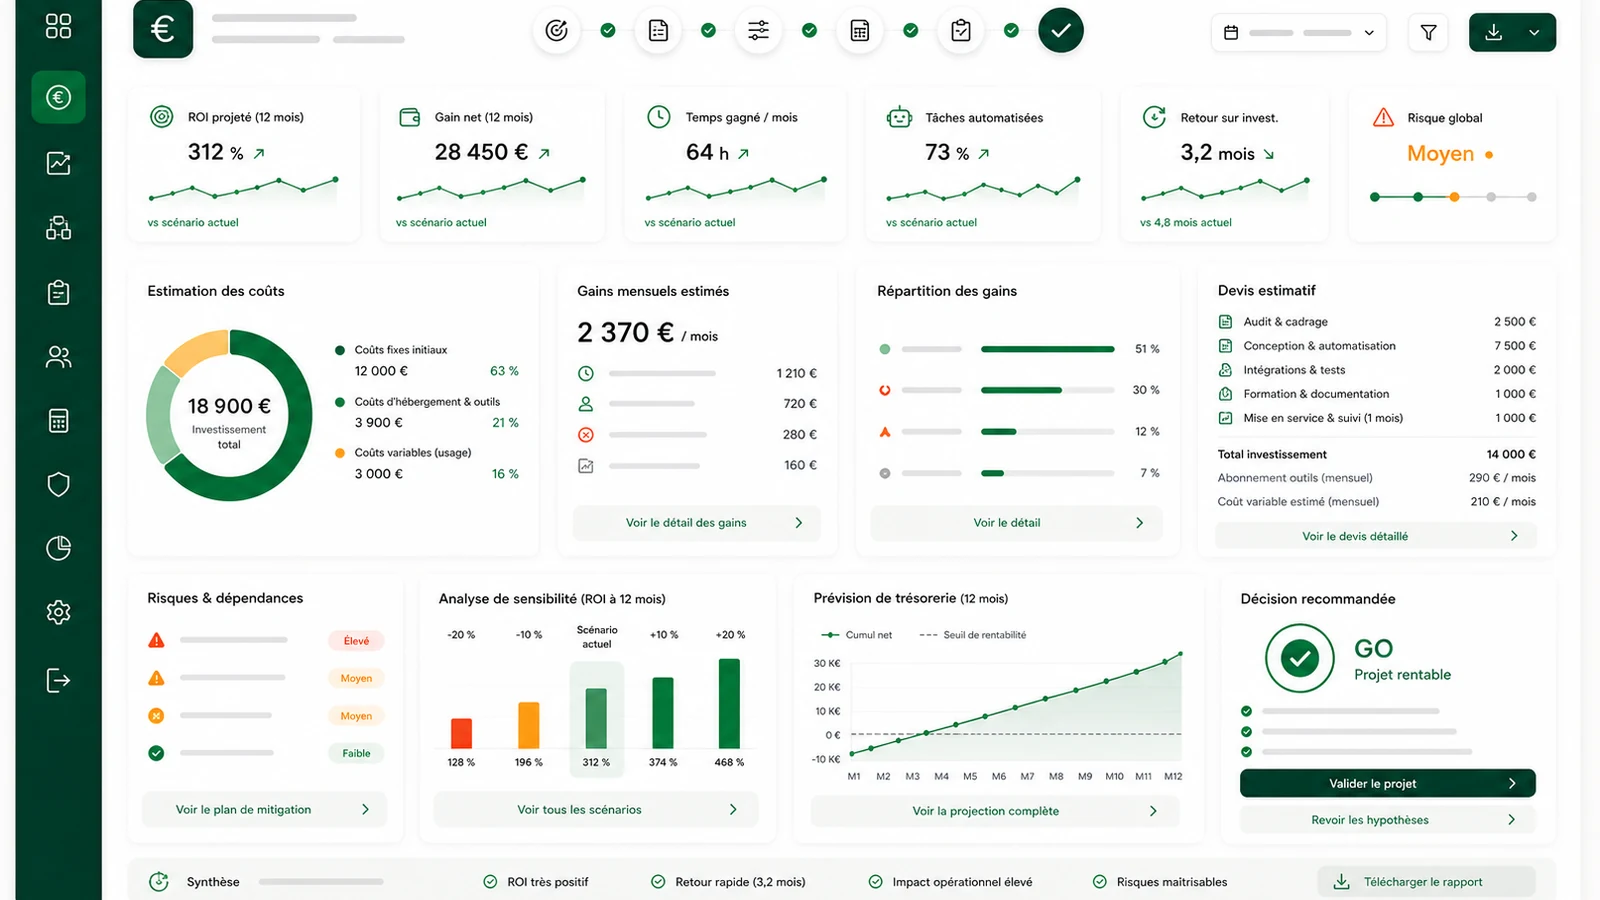Open the workflow blocks sidebar icon
1600x900 pixels.
click(x=58, y=228)
